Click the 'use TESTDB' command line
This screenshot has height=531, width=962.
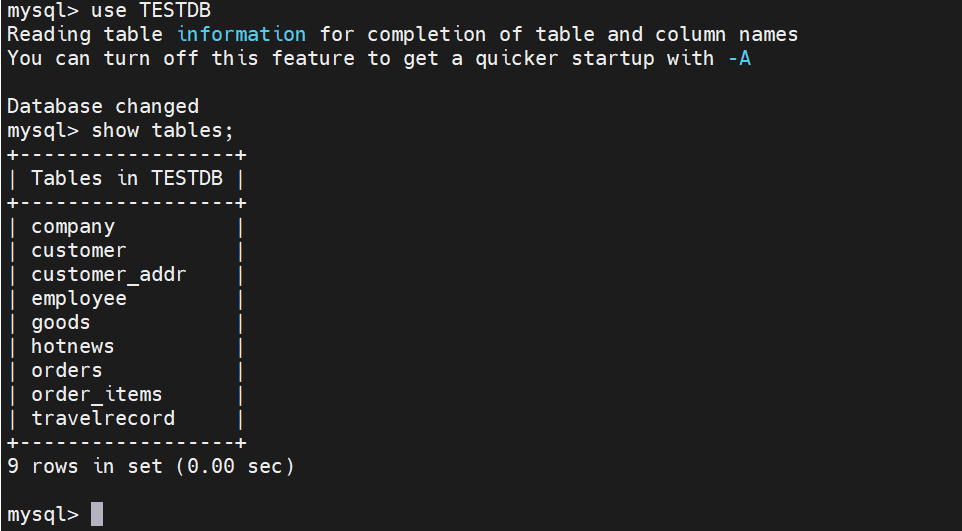point(109,10)
